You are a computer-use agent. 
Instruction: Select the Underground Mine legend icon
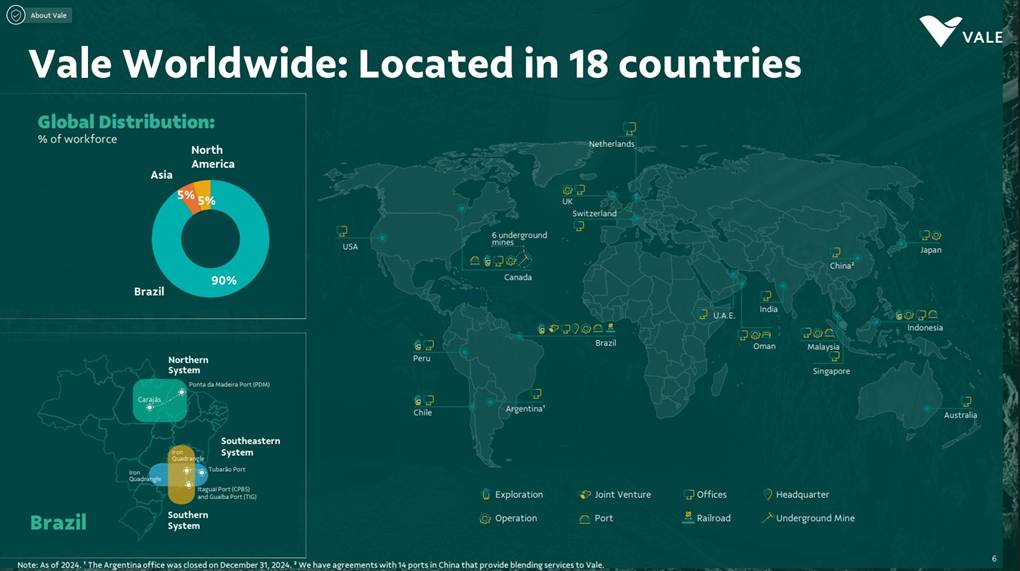pos(767,517)
